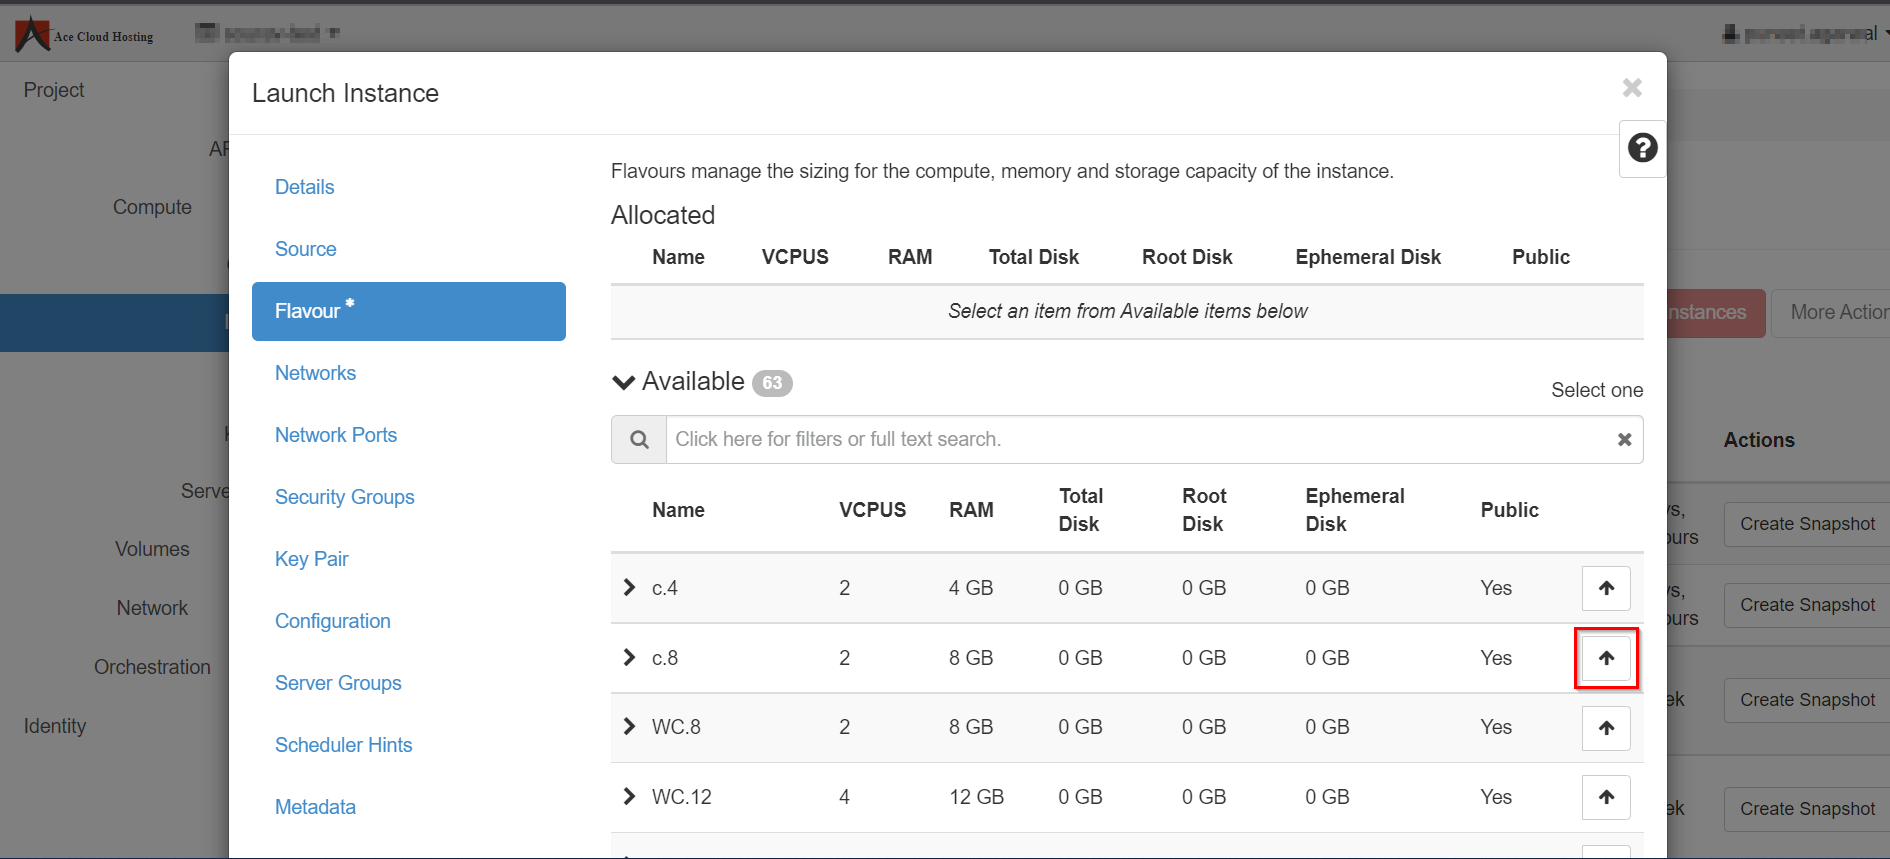Expand details for c.4 row

(x=629, y=588)
